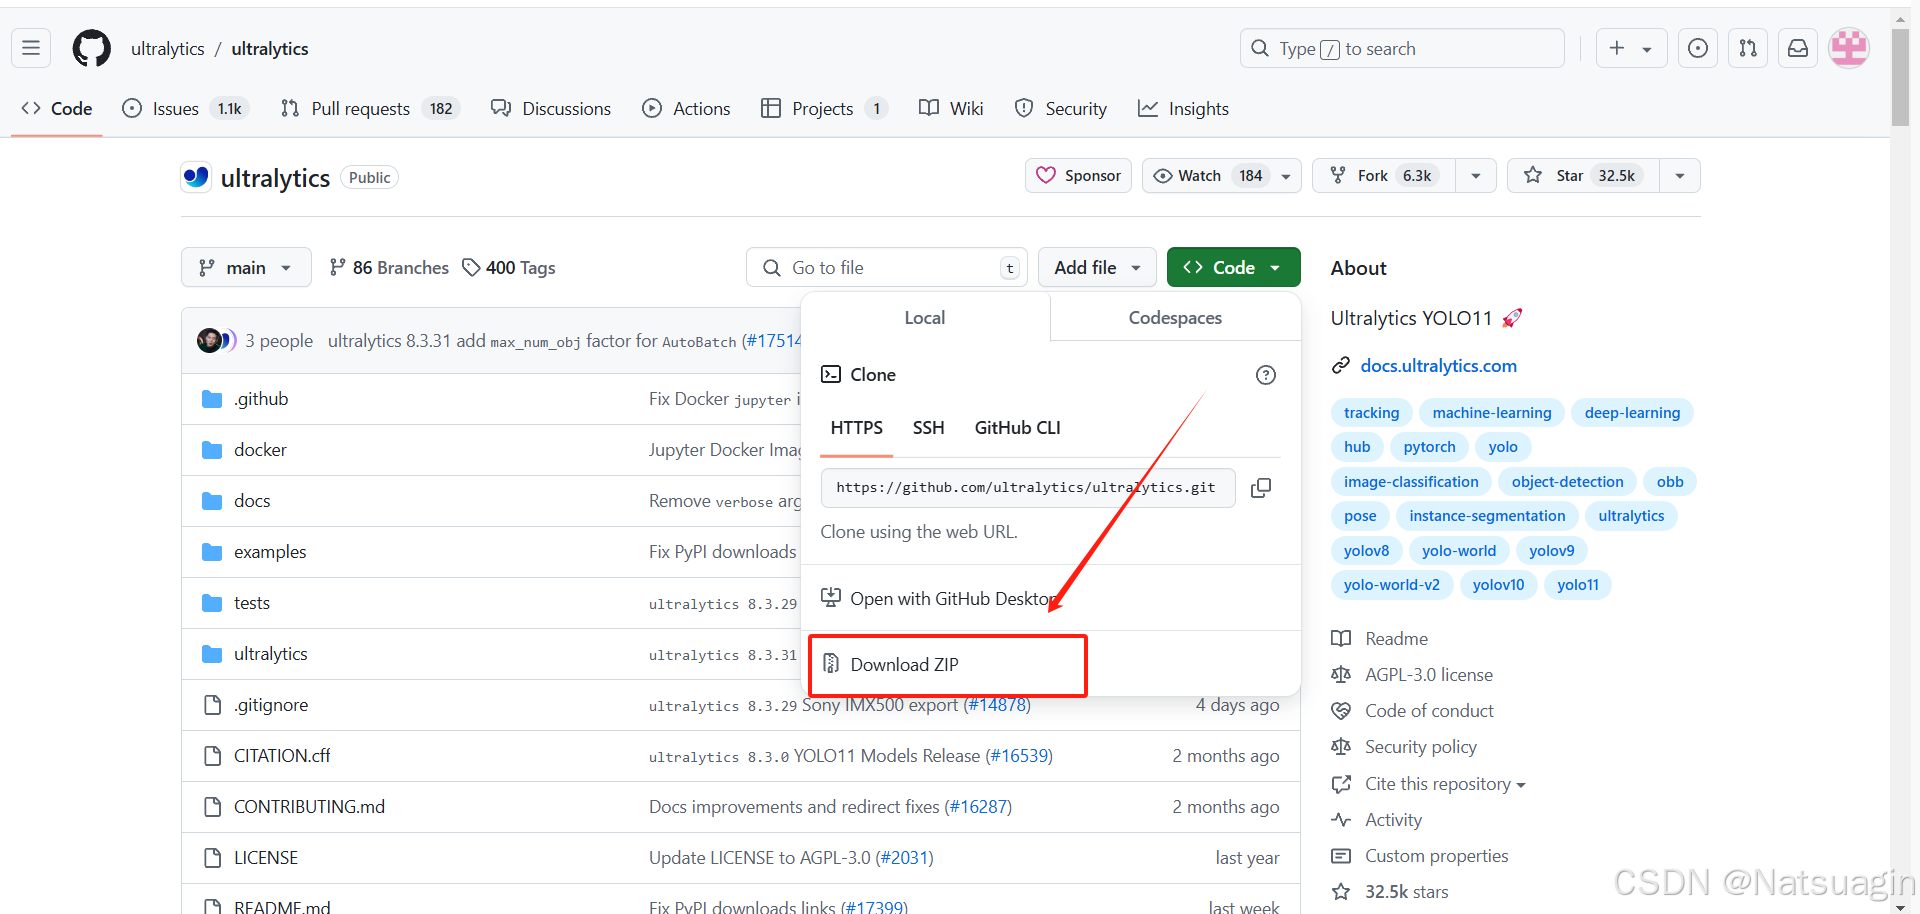Viewport: 1920px width, 914px height.
Task: Click the pytorch topic tag
Action: point(1429,447)
